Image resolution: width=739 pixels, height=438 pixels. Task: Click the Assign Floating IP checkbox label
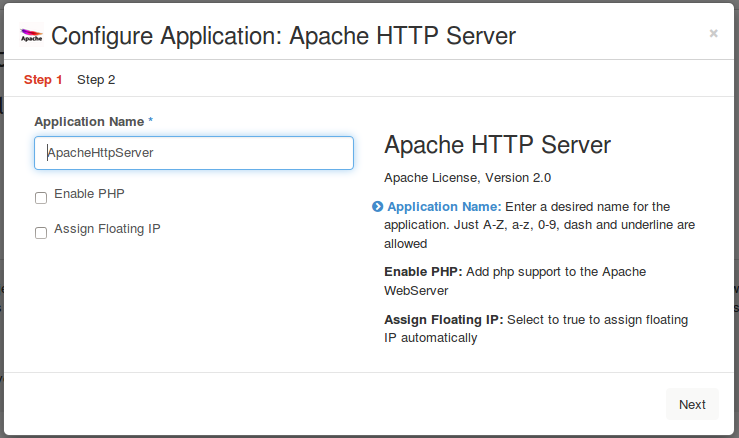point(107,229)
